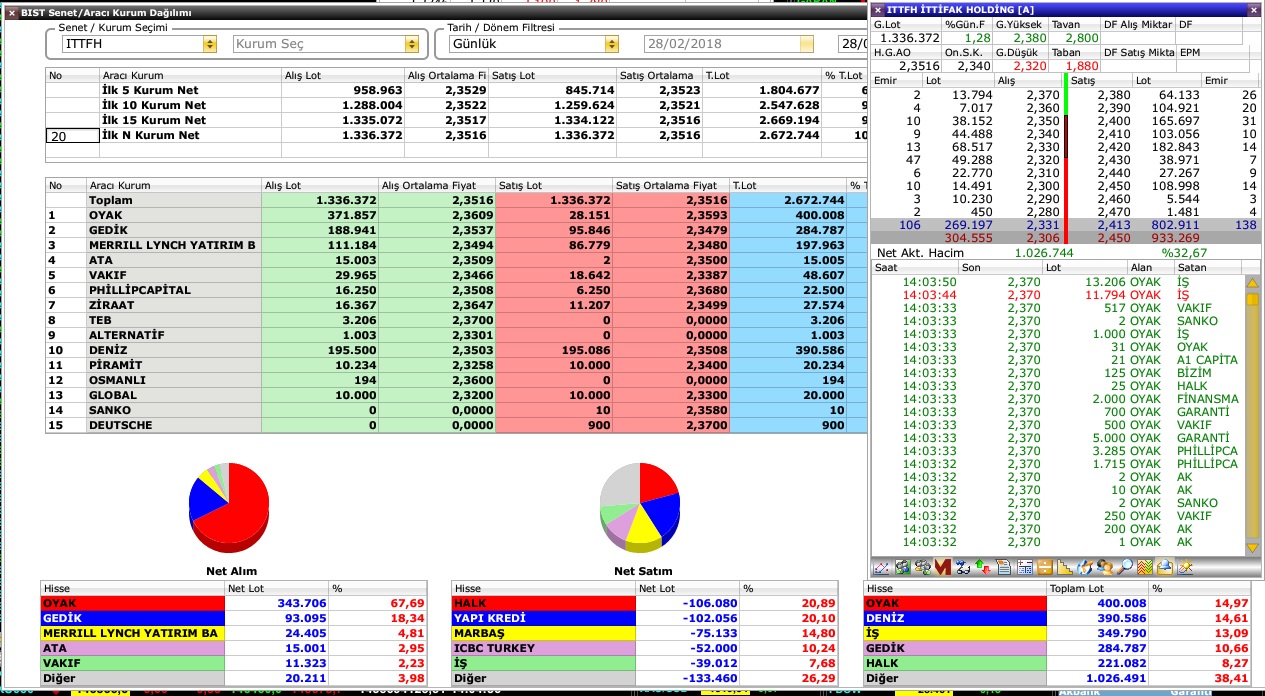Click the orange divide symbol icon
The width and height of the screenshot is (1265, 696).
[x=1045, y=567]
